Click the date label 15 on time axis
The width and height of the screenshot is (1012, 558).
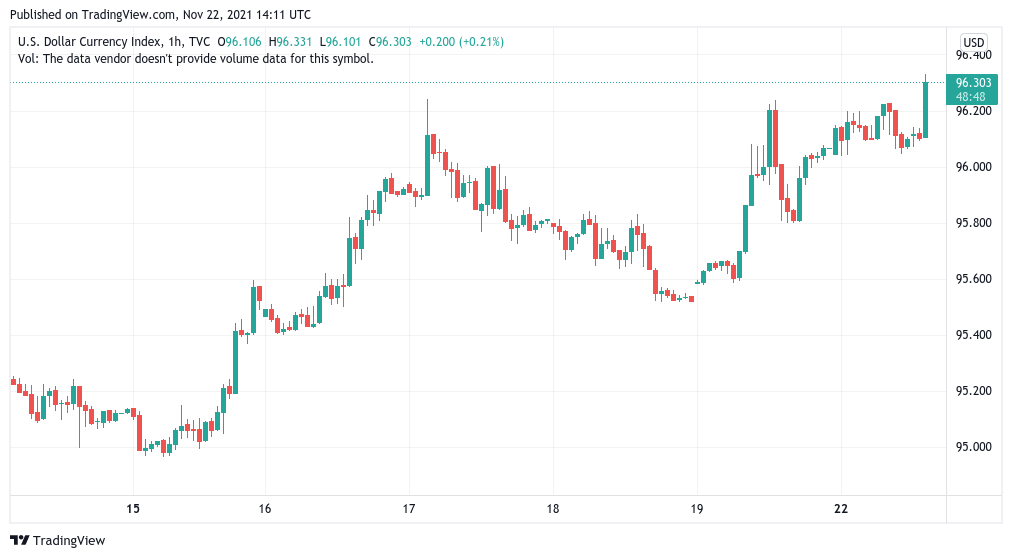click(x=133, y=509)
